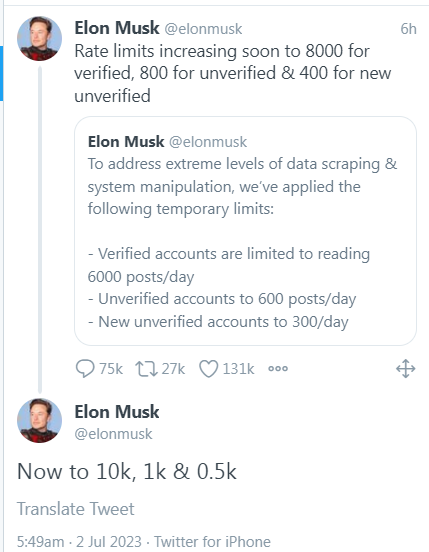Click the four-arrow expand icon
The height and width of the screenshot is (552, 429).
point(405,369)
